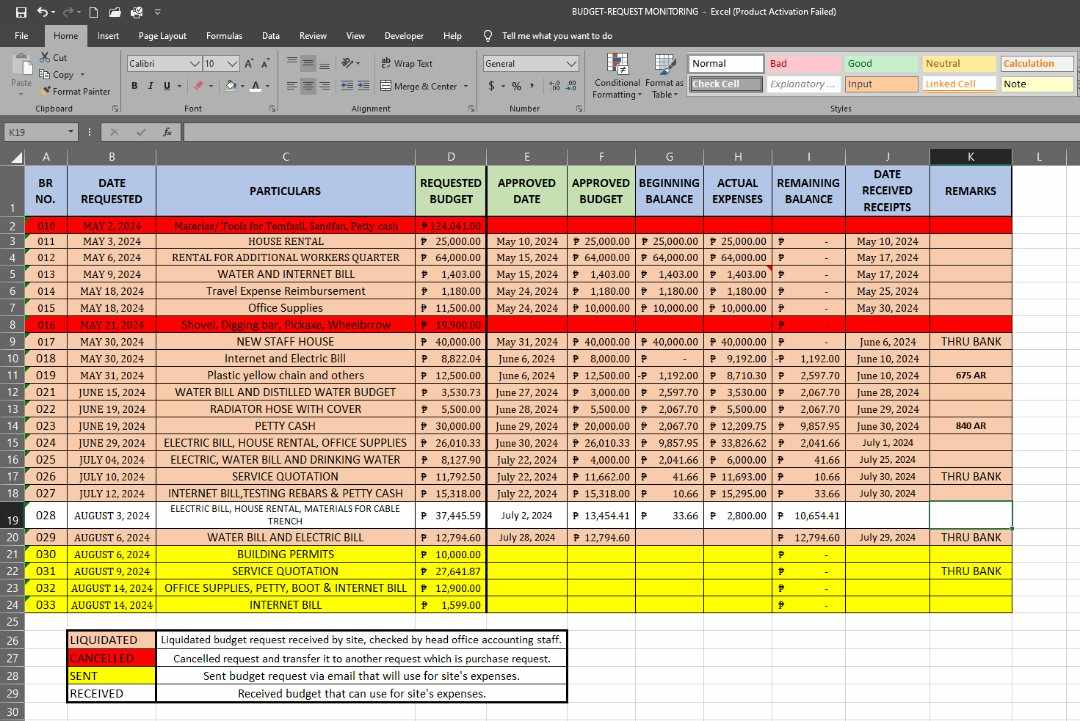Viewport: 1080px width, 721px height.
Task: Open a file using the folder icon
Action: point(114,12)
